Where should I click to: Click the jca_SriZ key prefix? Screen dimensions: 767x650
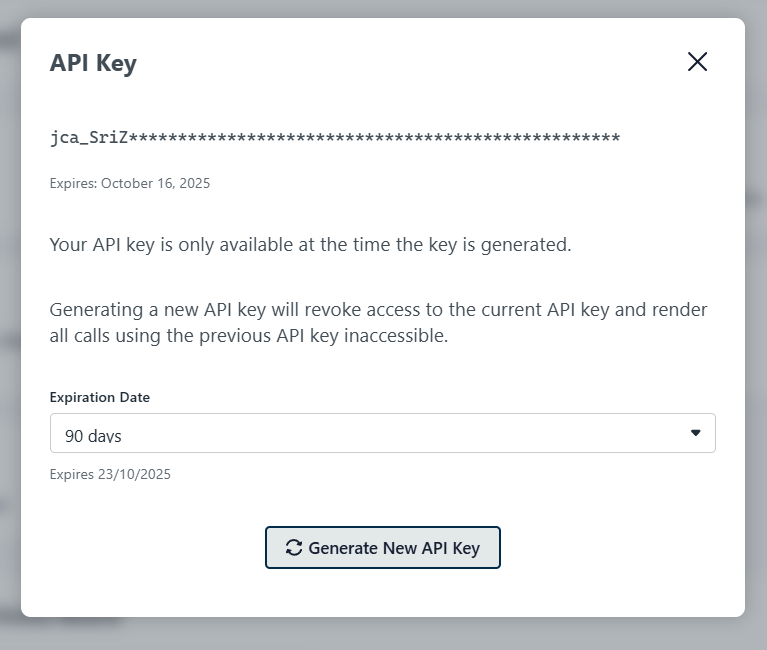click(88, 138)
